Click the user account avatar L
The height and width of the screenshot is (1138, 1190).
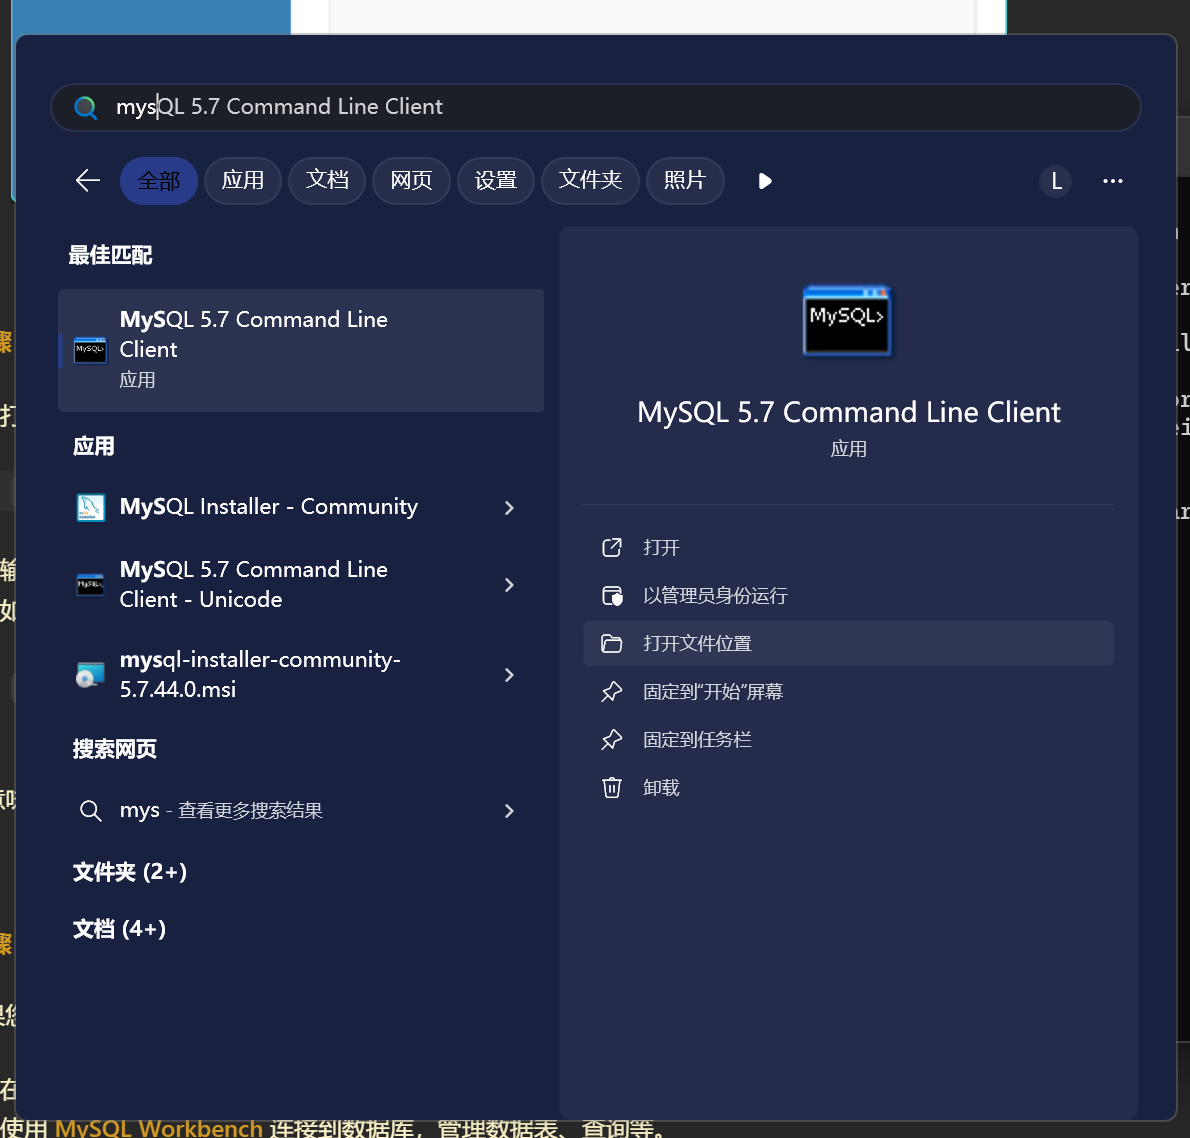[x=1055, y=181]
